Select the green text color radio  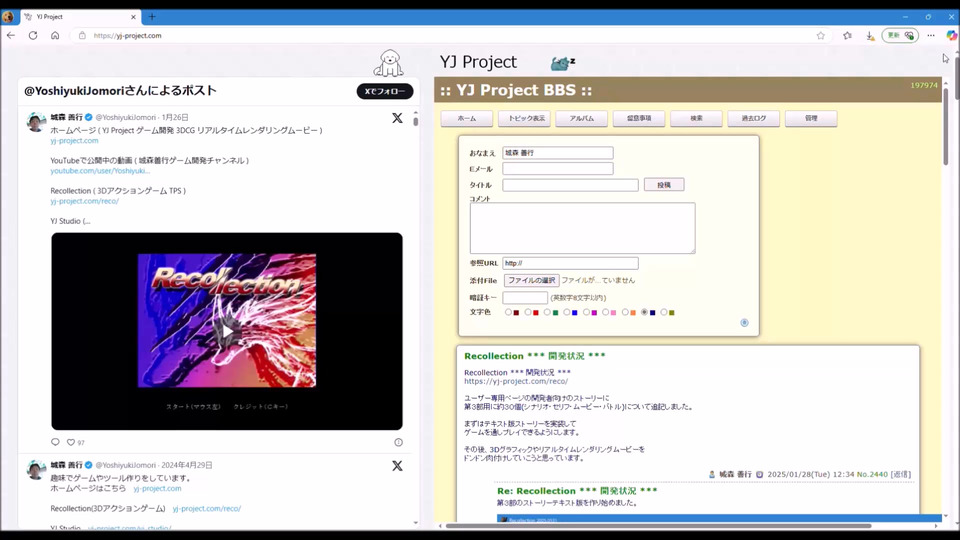547,312
